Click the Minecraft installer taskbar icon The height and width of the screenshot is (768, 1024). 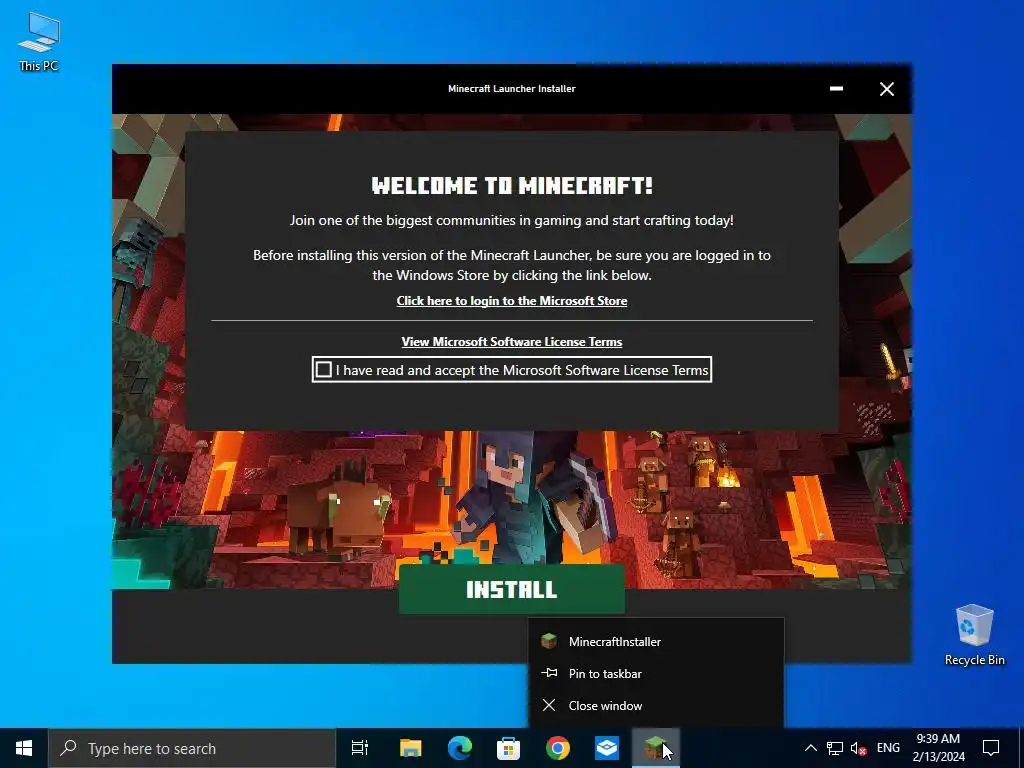(x=656, y=748)
